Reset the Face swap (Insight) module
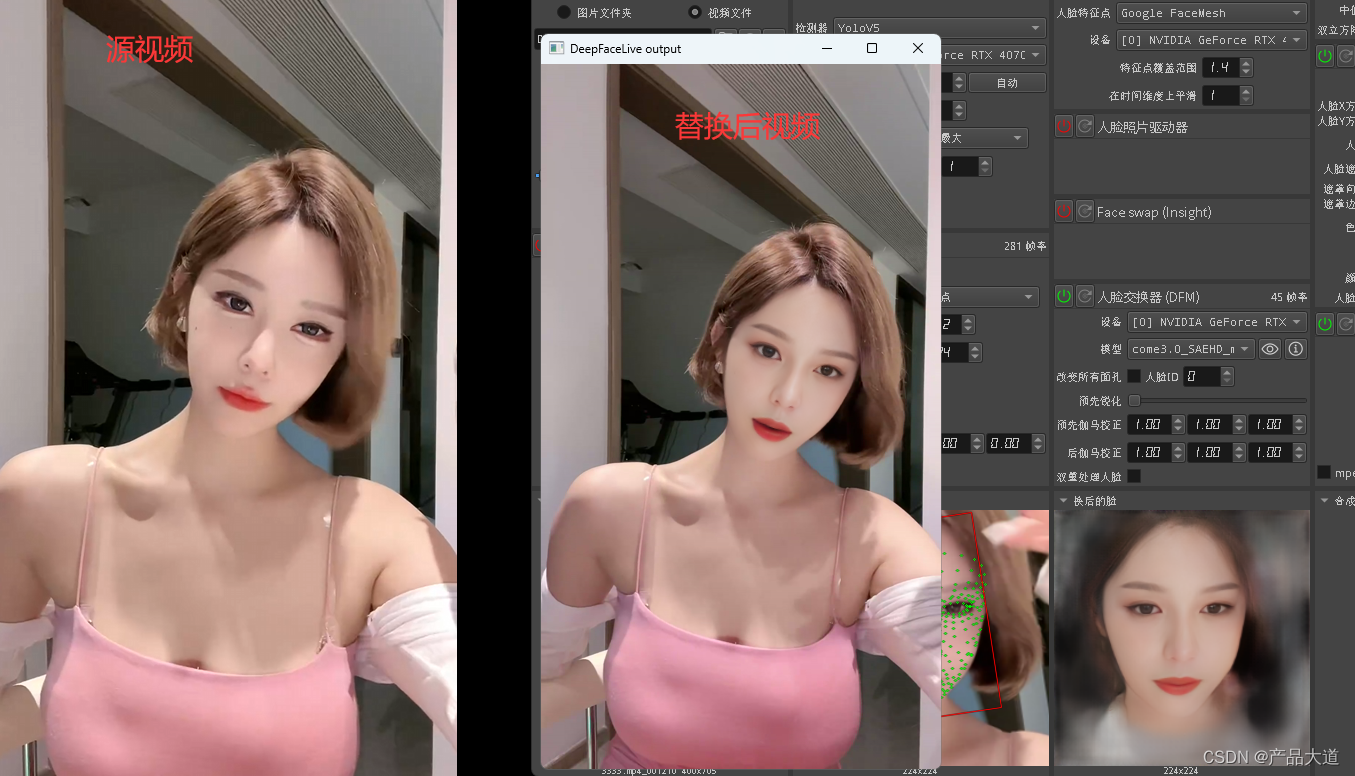 click(1084, 211)
